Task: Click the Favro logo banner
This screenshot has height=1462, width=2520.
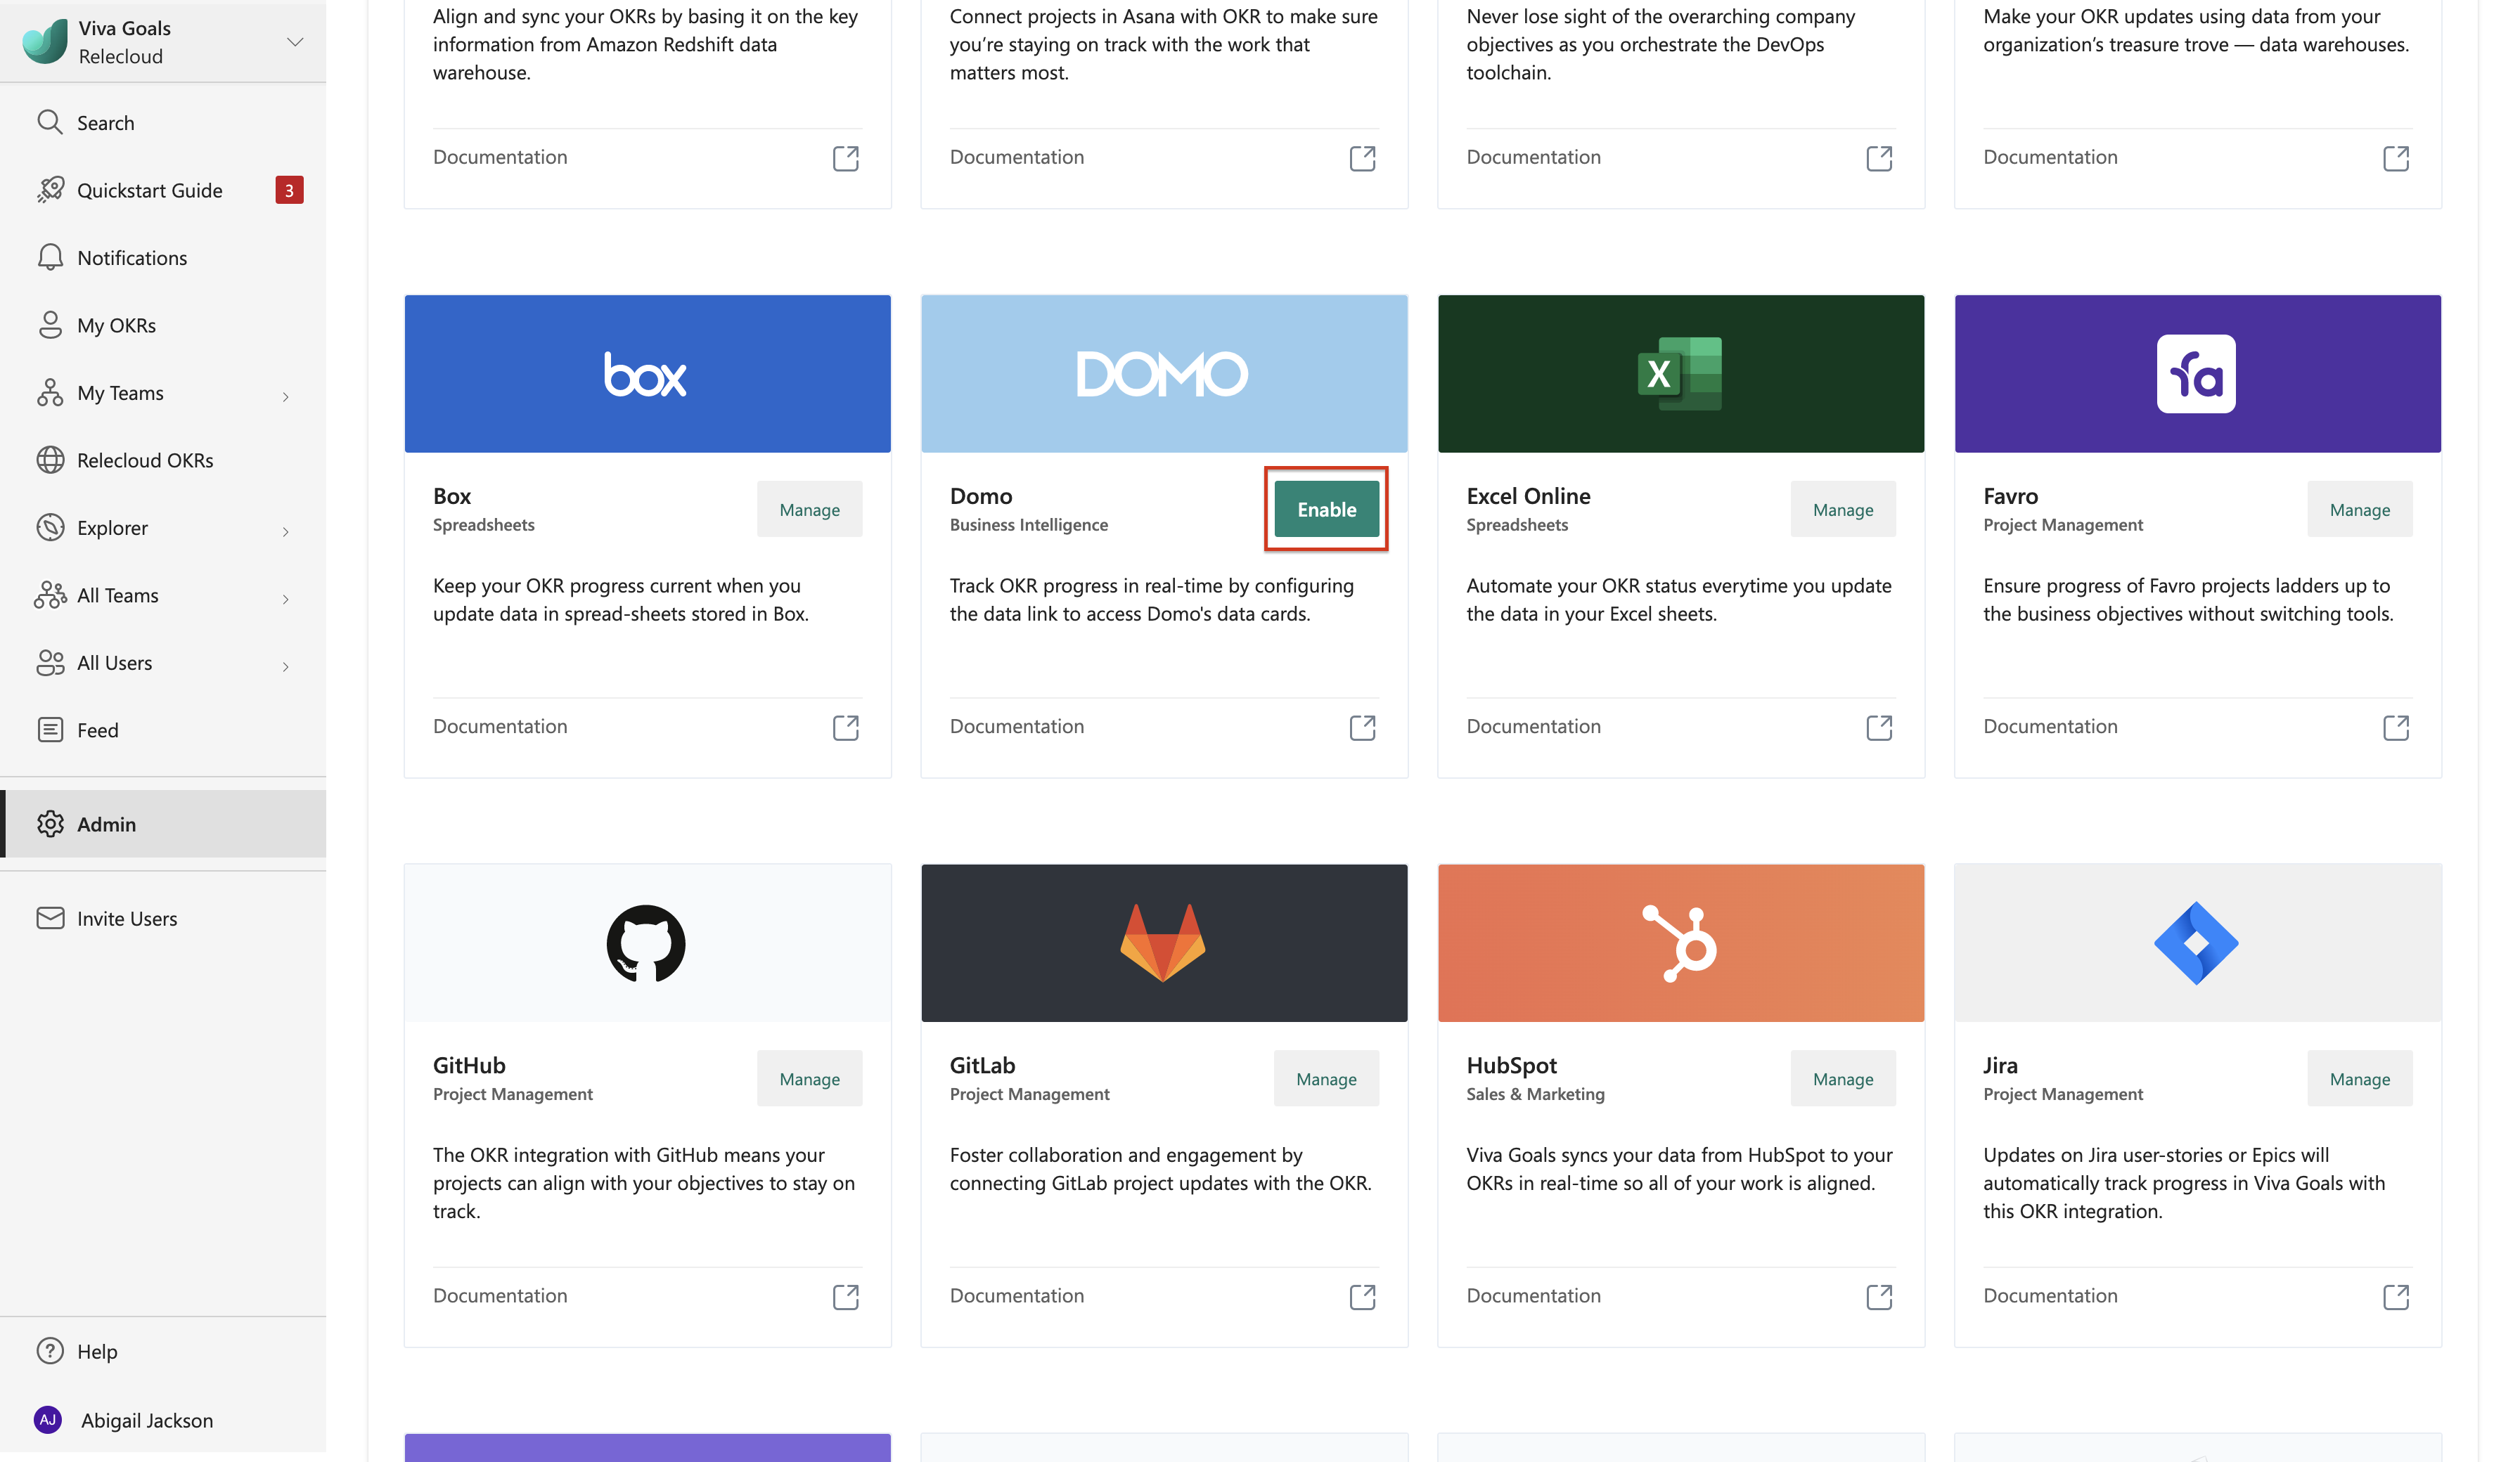Action: [2197, 373]
